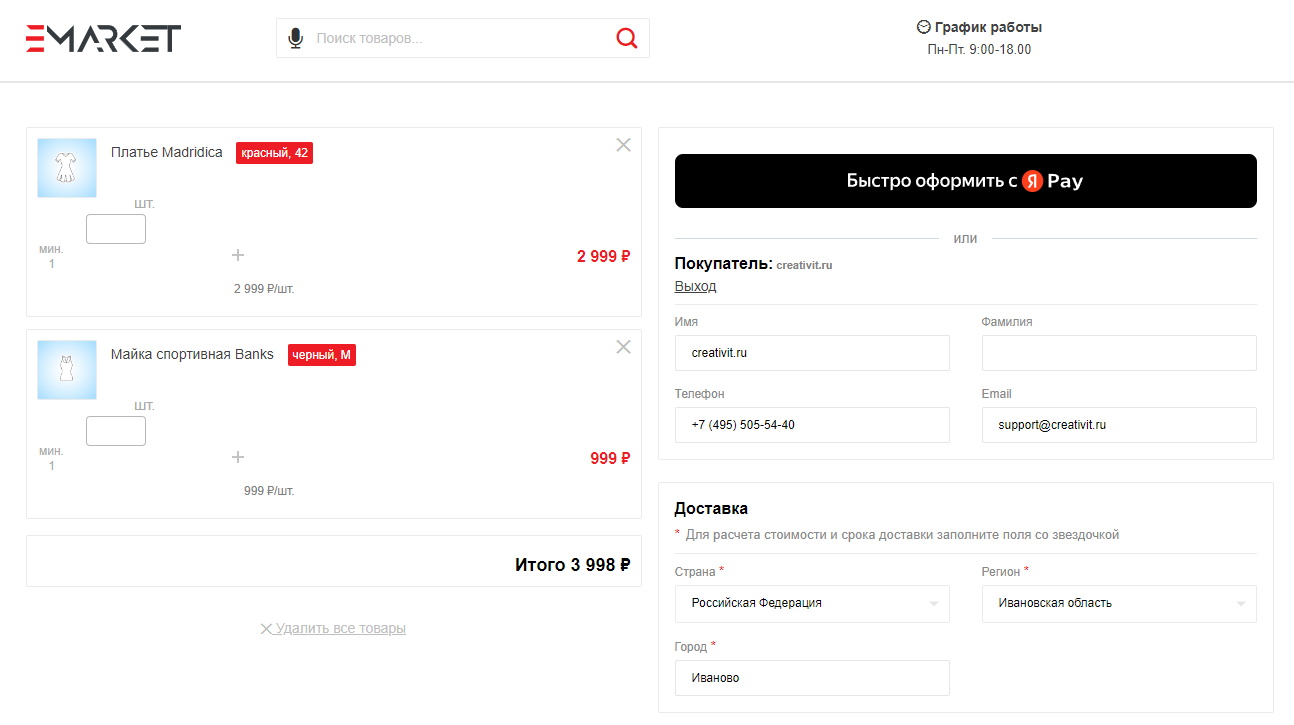1294x725 pixels.
Task: Click the microphone voice search icon
Action: coord(295,38)
